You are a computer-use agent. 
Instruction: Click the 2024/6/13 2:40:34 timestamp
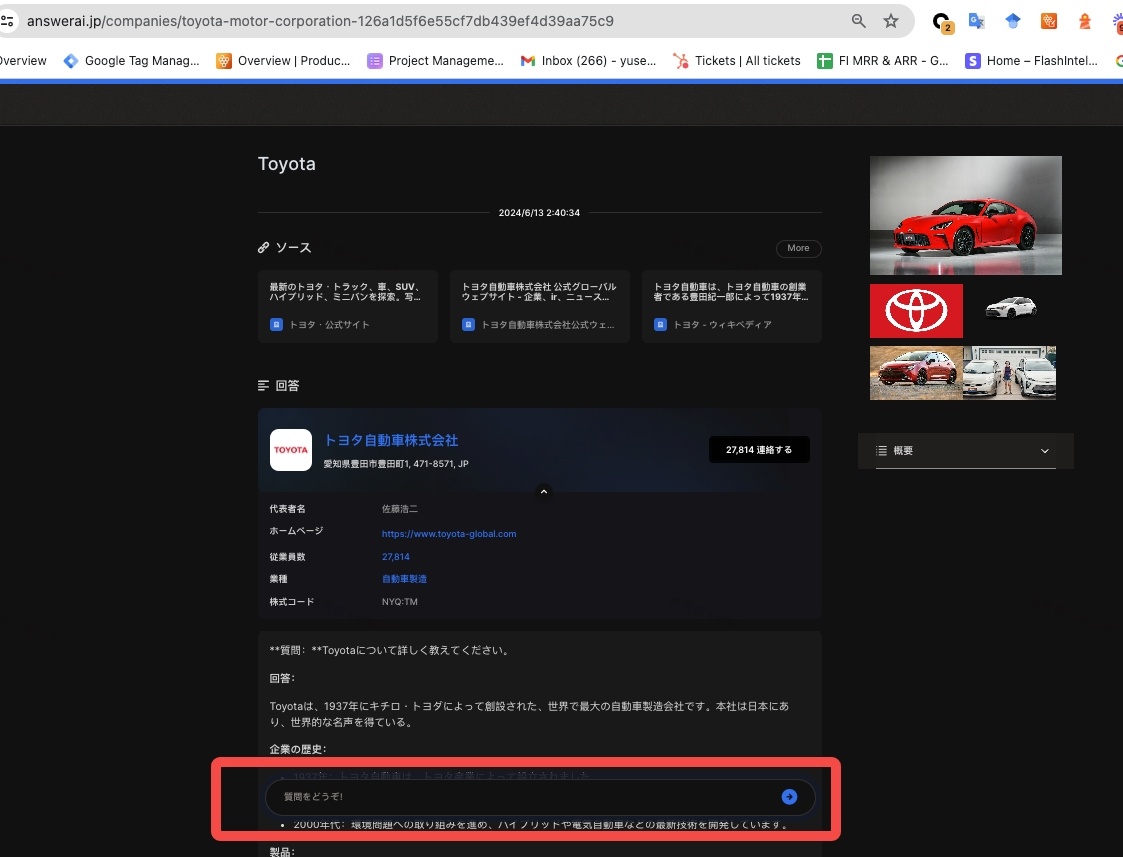539,213
